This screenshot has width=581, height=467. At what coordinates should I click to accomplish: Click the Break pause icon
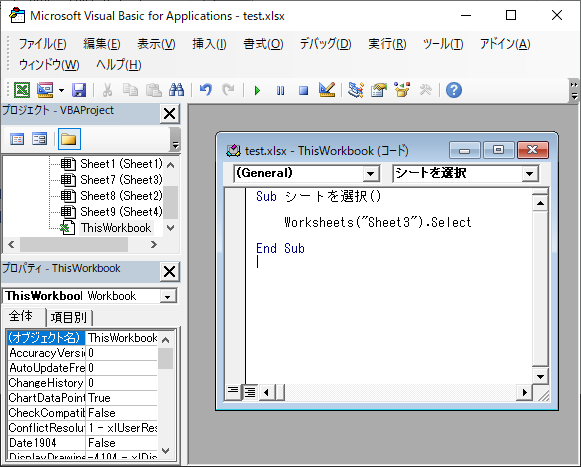click(280, 90)
